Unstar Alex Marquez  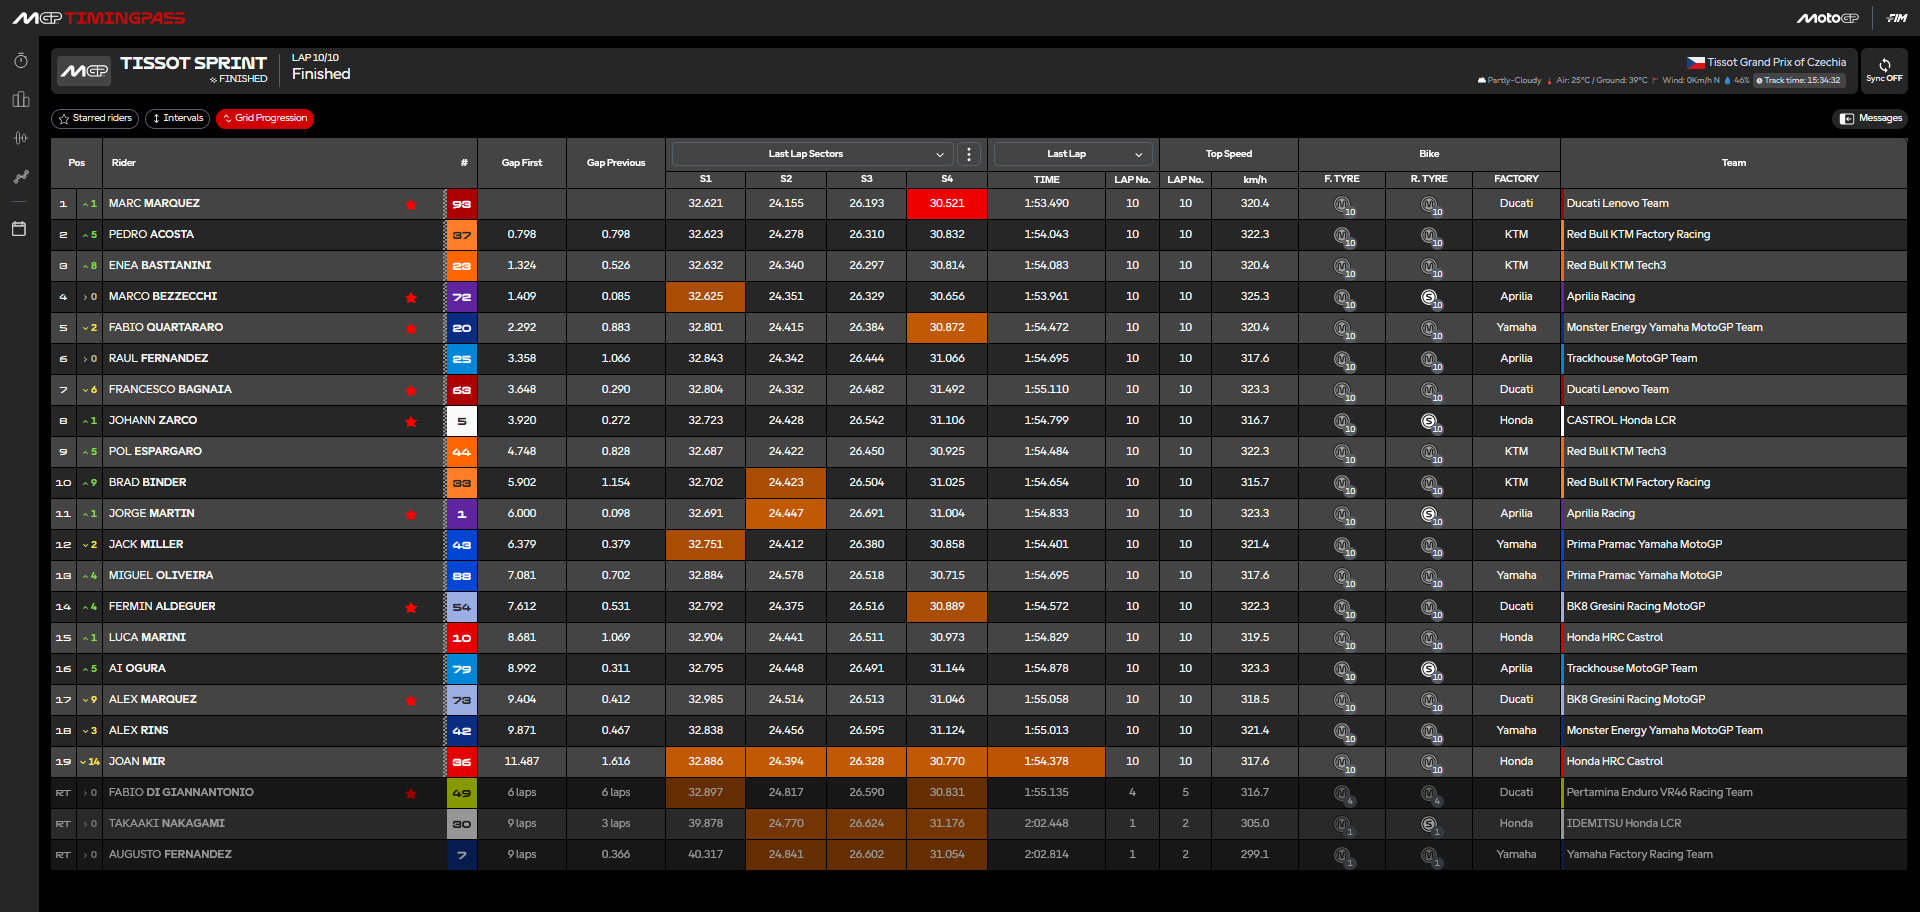(x=411, y=700)
